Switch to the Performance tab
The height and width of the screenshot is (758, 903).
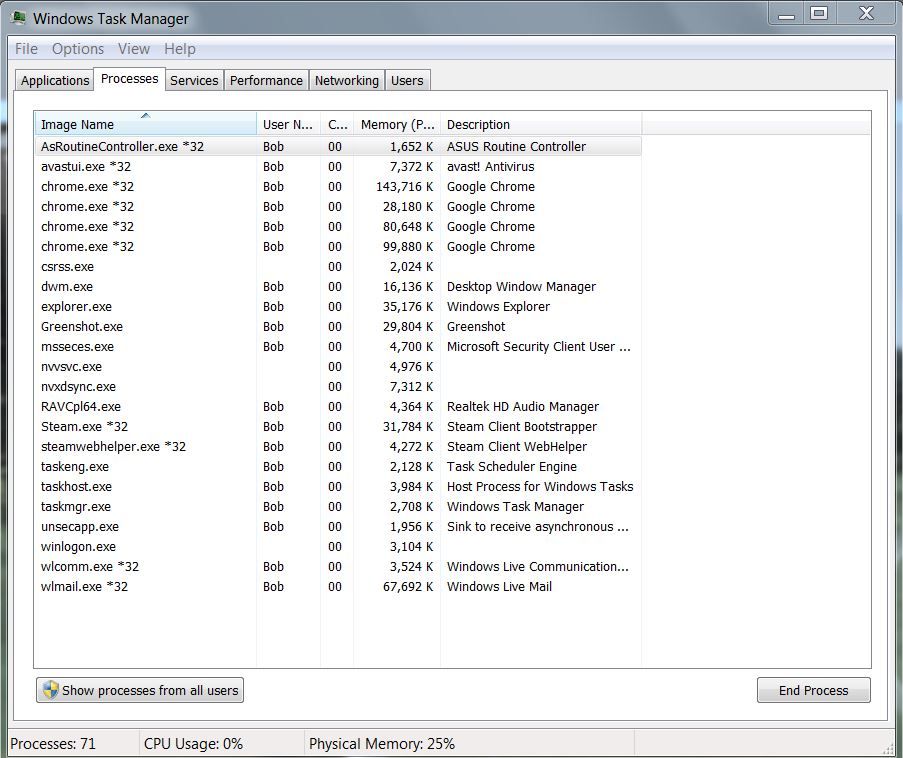(x=266, y=80)
